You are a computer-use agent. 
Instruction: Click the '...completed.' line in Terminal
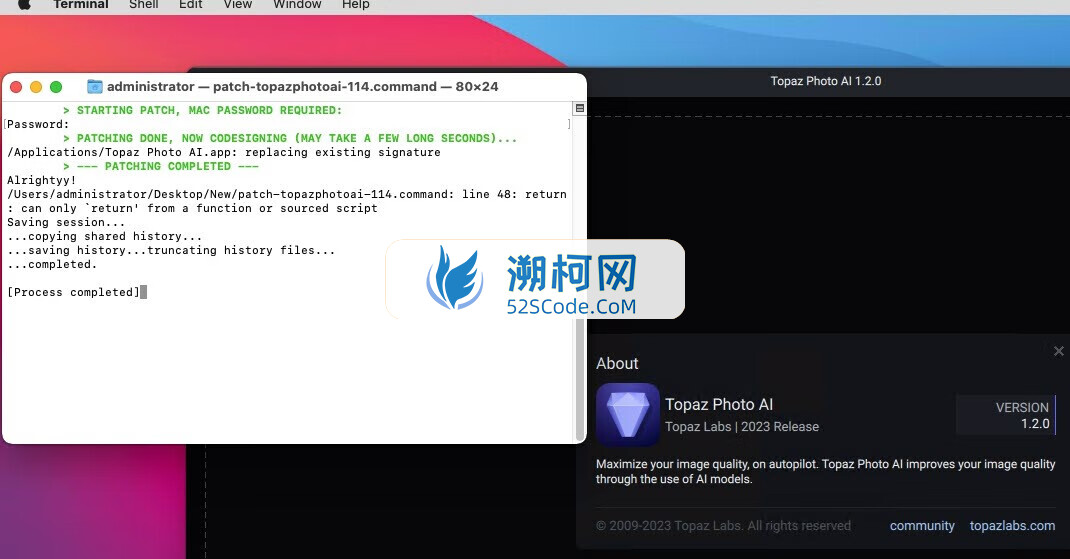[52, 264]
